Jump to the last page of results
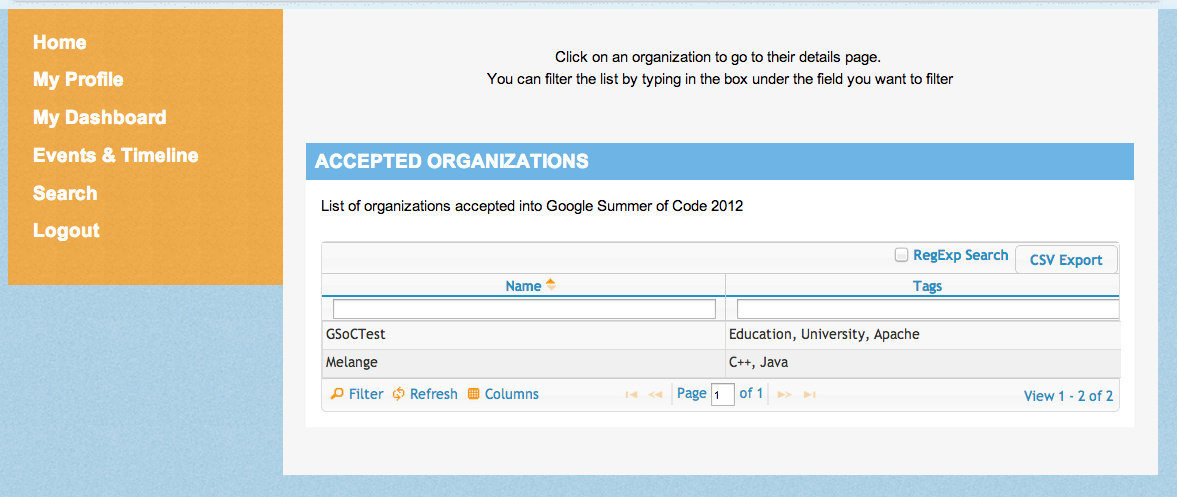 click(809, 395)
